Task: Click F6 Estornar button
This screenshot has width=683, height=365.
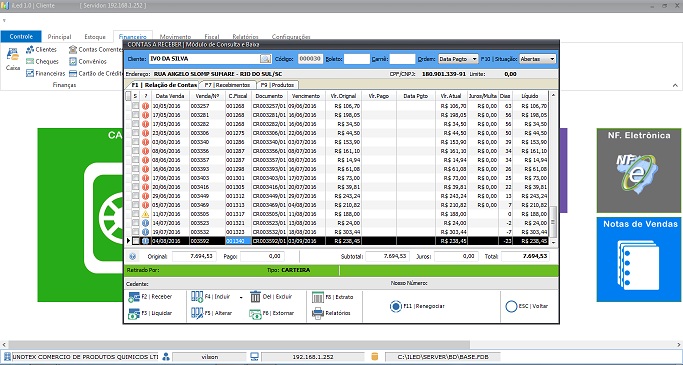Action: click(x=271, y=313)
